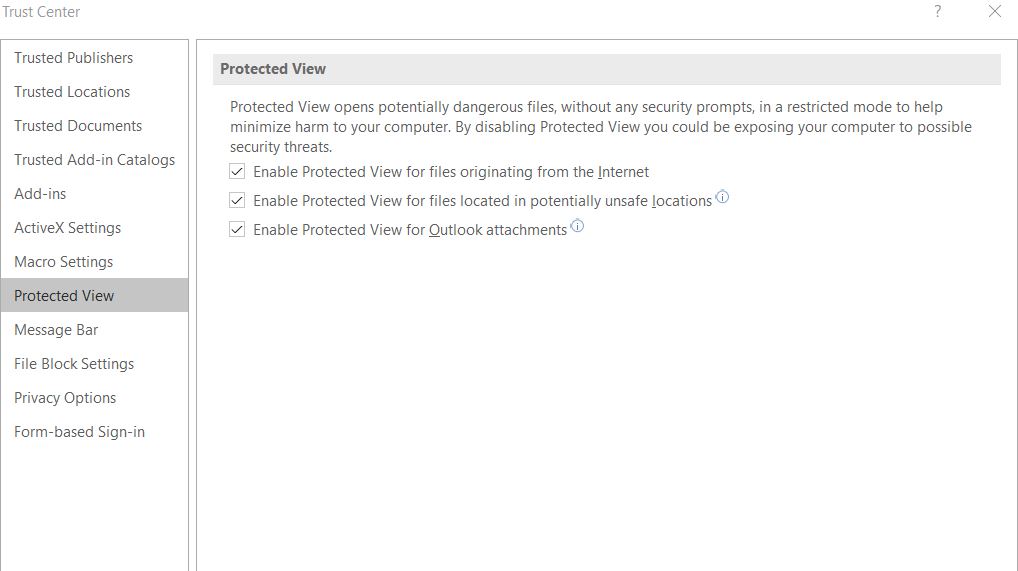The height and width of the screenshot is (571, 1018).
Task: Click the info icon beside unsafe locations option
Action: click(722, 197)
